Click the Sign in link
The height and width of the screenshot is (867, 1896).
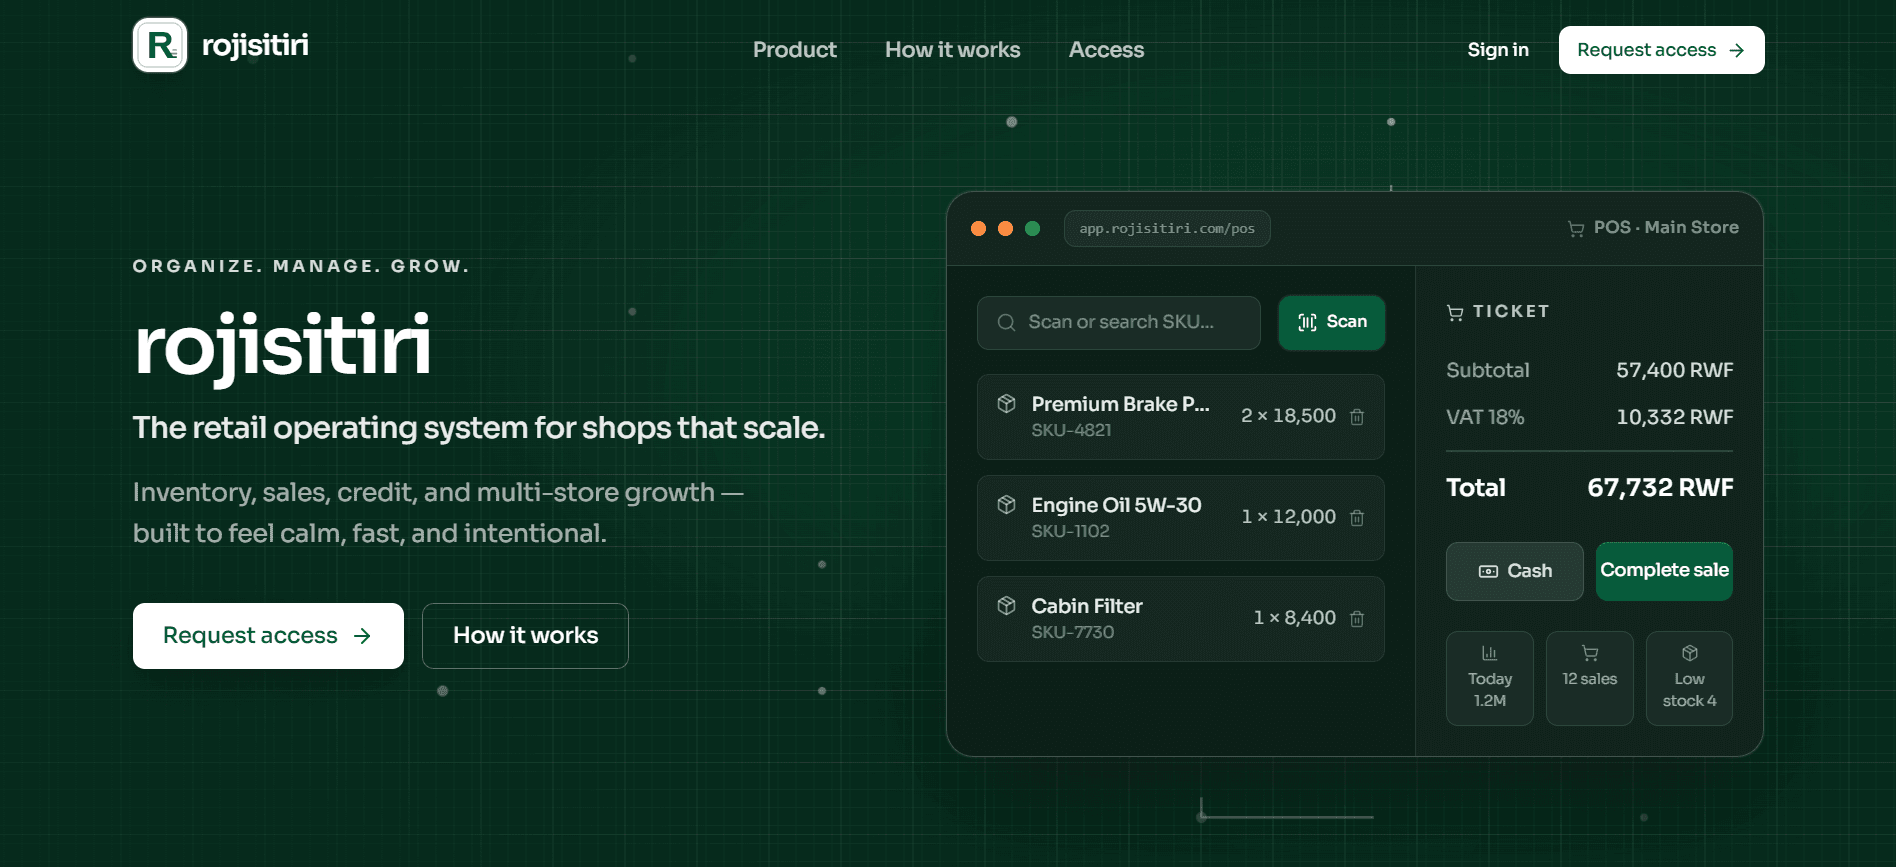pyautogui.click(x=1498, y=50)
